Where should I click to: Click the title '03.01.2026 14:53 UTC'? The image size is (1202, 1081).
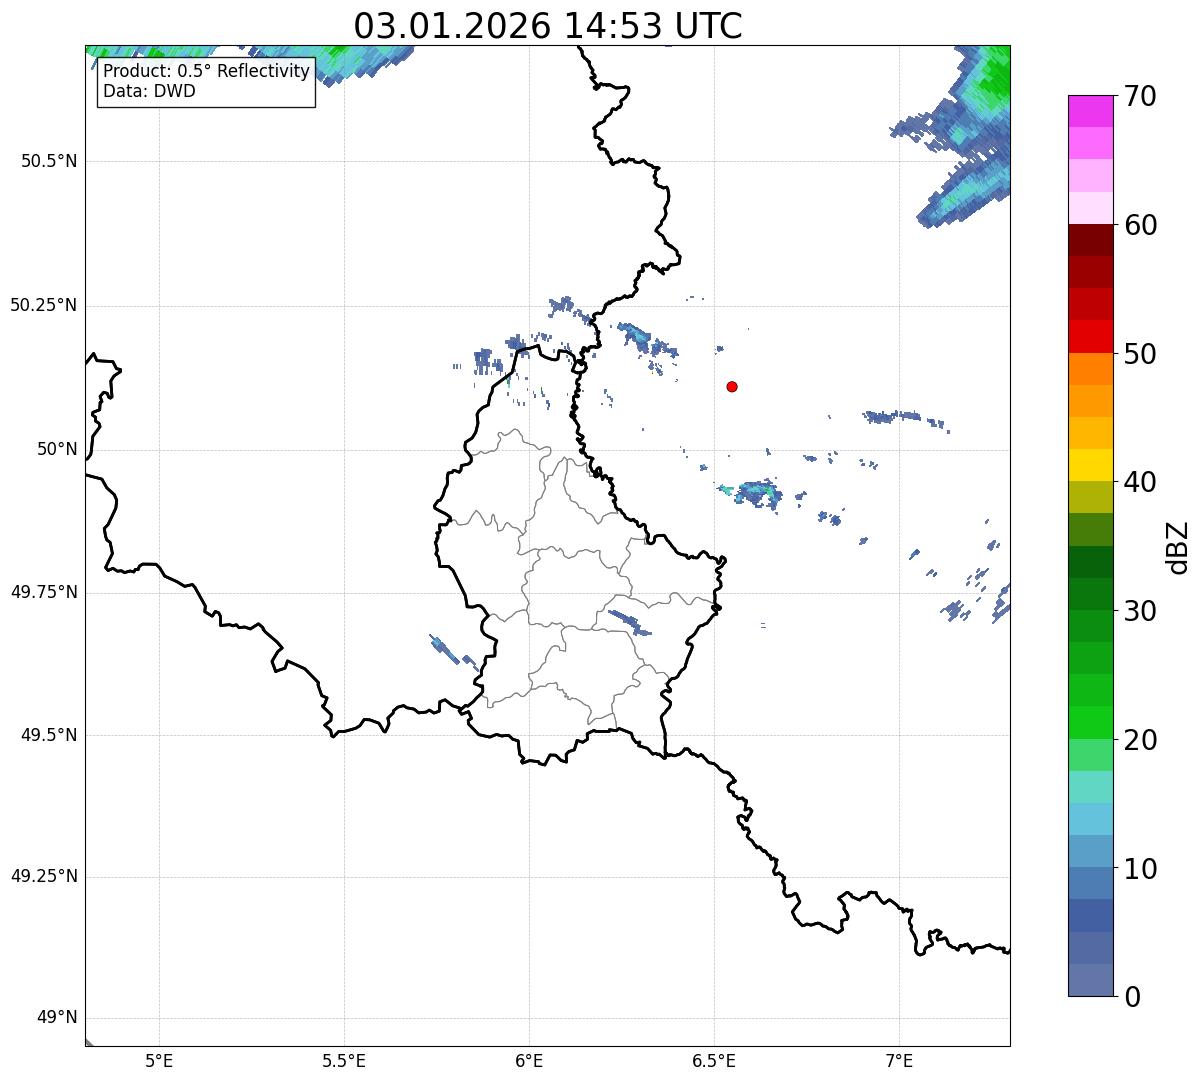[x=548, y=26]
